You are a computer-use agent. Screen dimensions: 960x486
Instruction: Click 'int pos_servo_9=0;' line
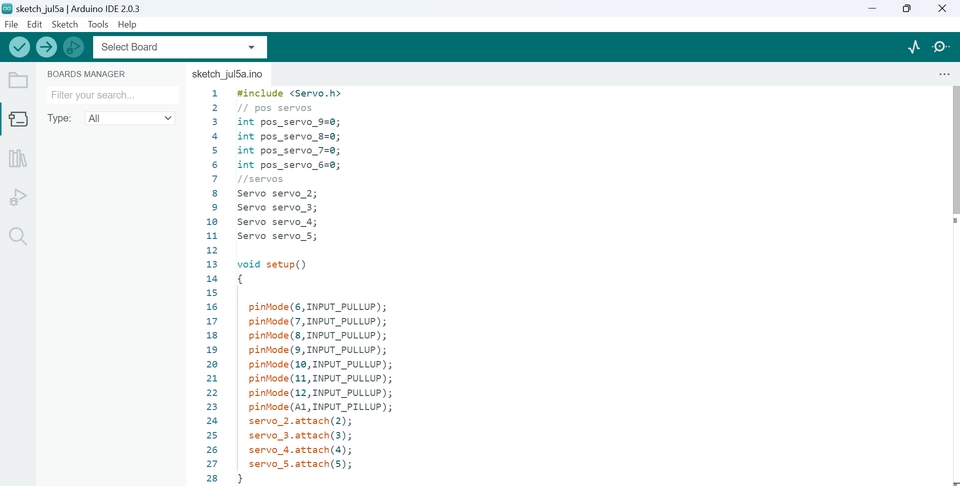(289, 122)
